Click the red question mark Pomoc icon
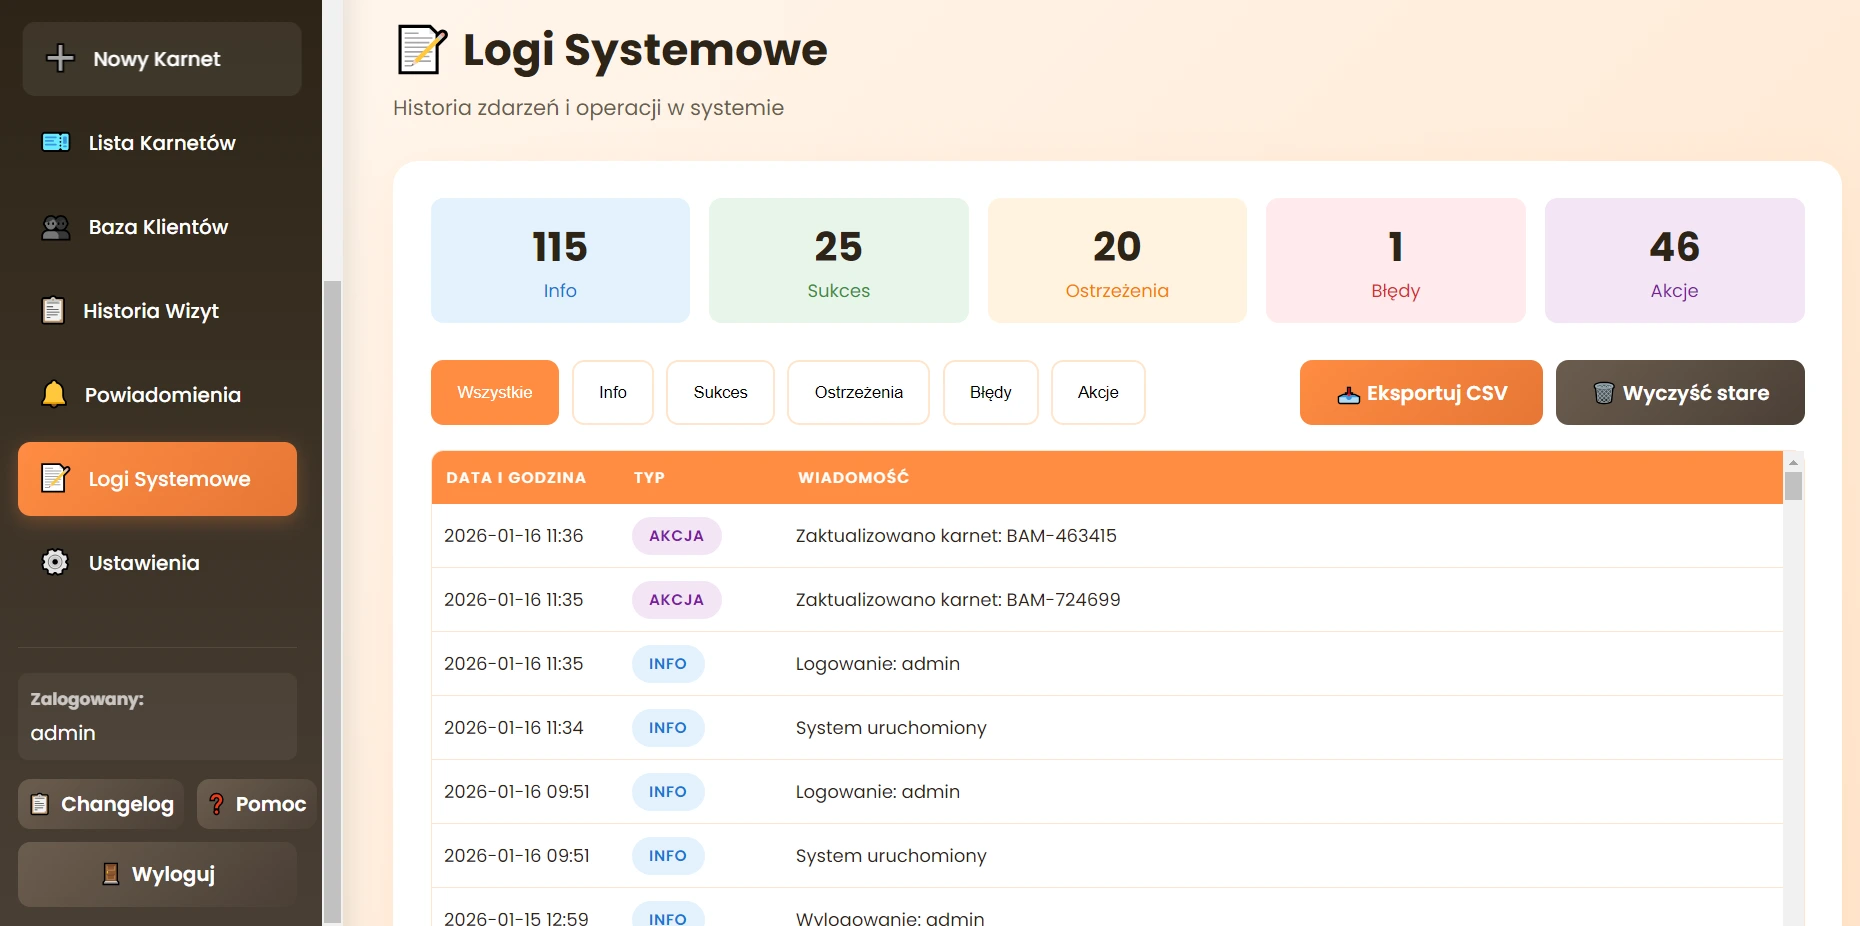Image resolution: width=1860 pixels, height=926 pixels. pyautogui.click(x=216, y=804)
